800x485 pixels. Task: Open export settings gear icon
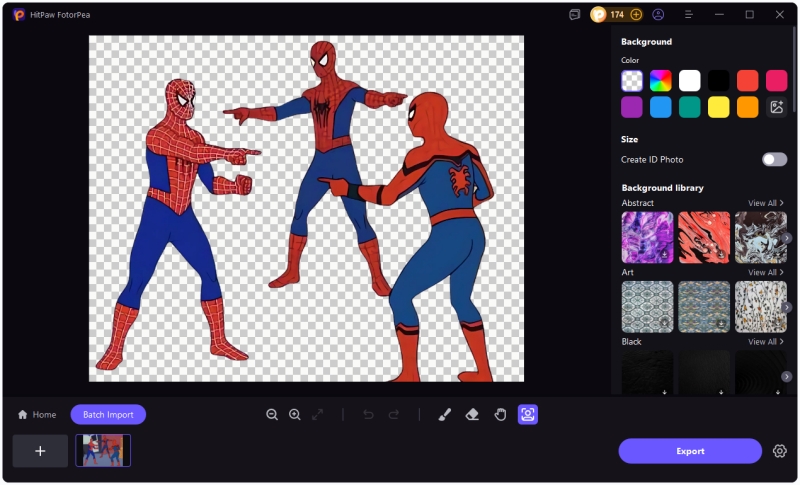[x=779, y=451]
